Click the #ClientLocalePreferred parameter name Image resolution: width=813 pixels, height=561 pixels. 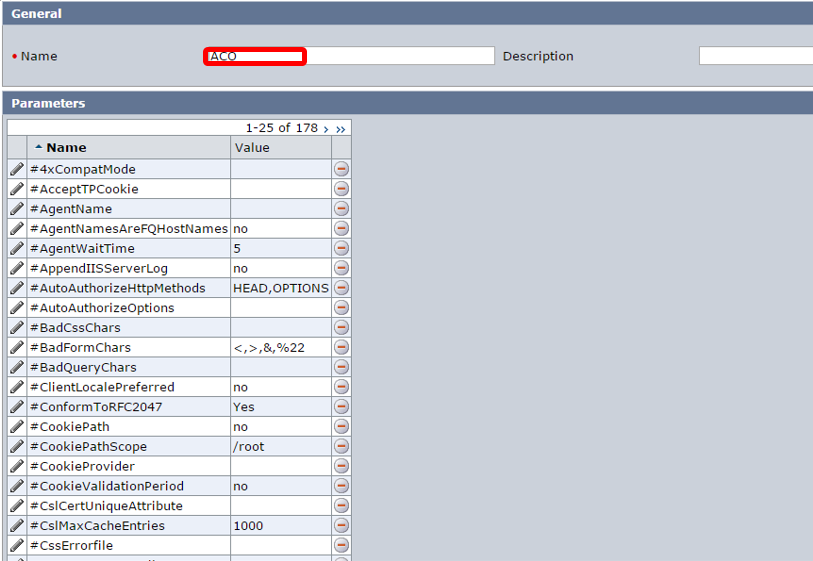click(x=102, y=387)
